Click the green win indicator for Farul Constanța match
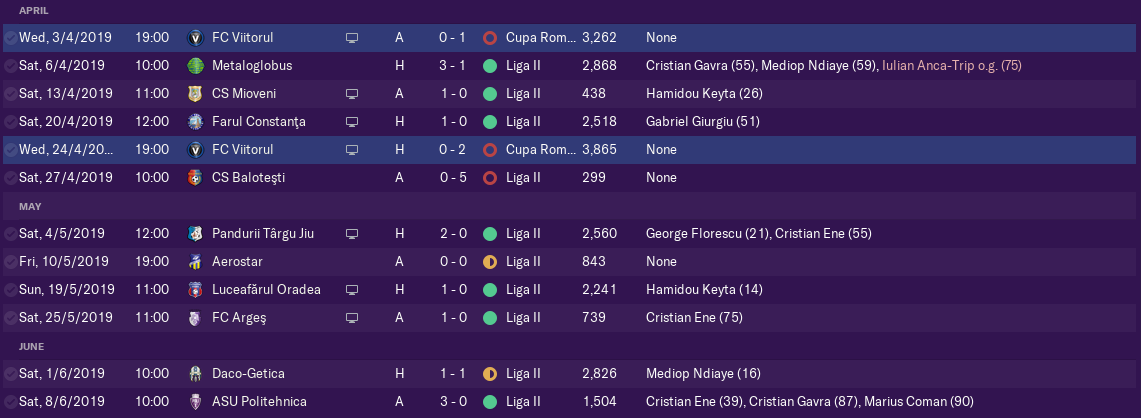 [x=490, y=122]
